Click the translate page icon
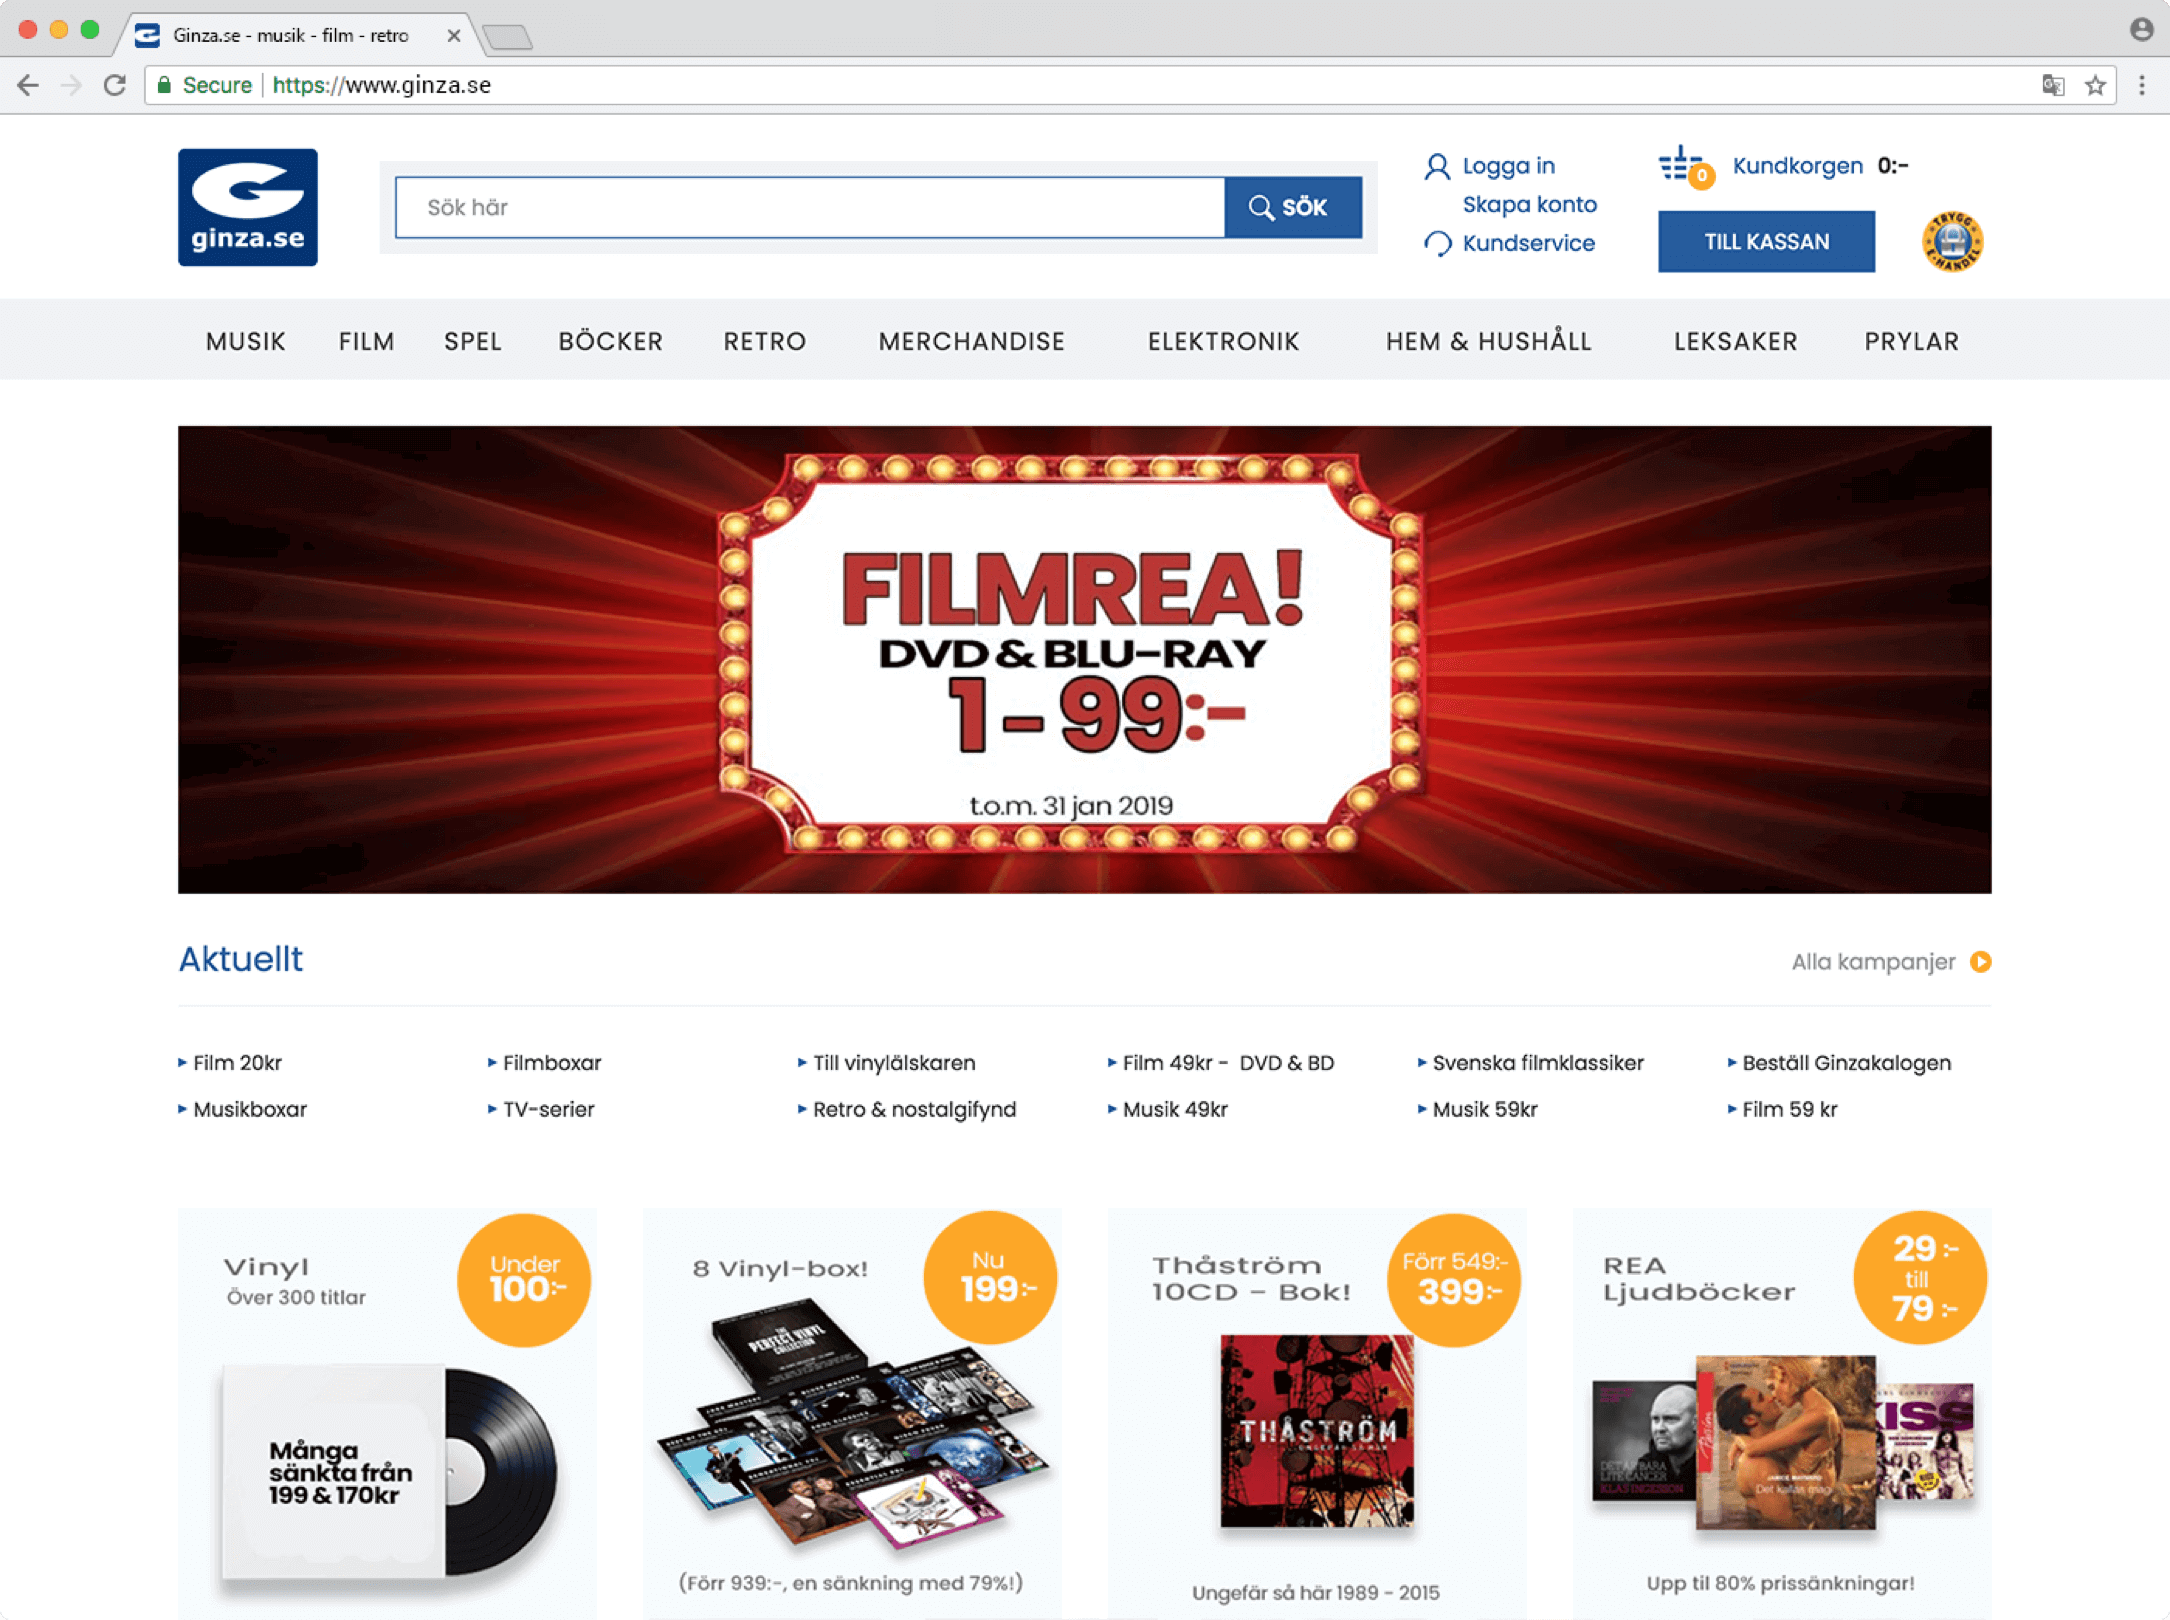This screenshot has width=2170, height=1620. click(x=2053, y=85)
